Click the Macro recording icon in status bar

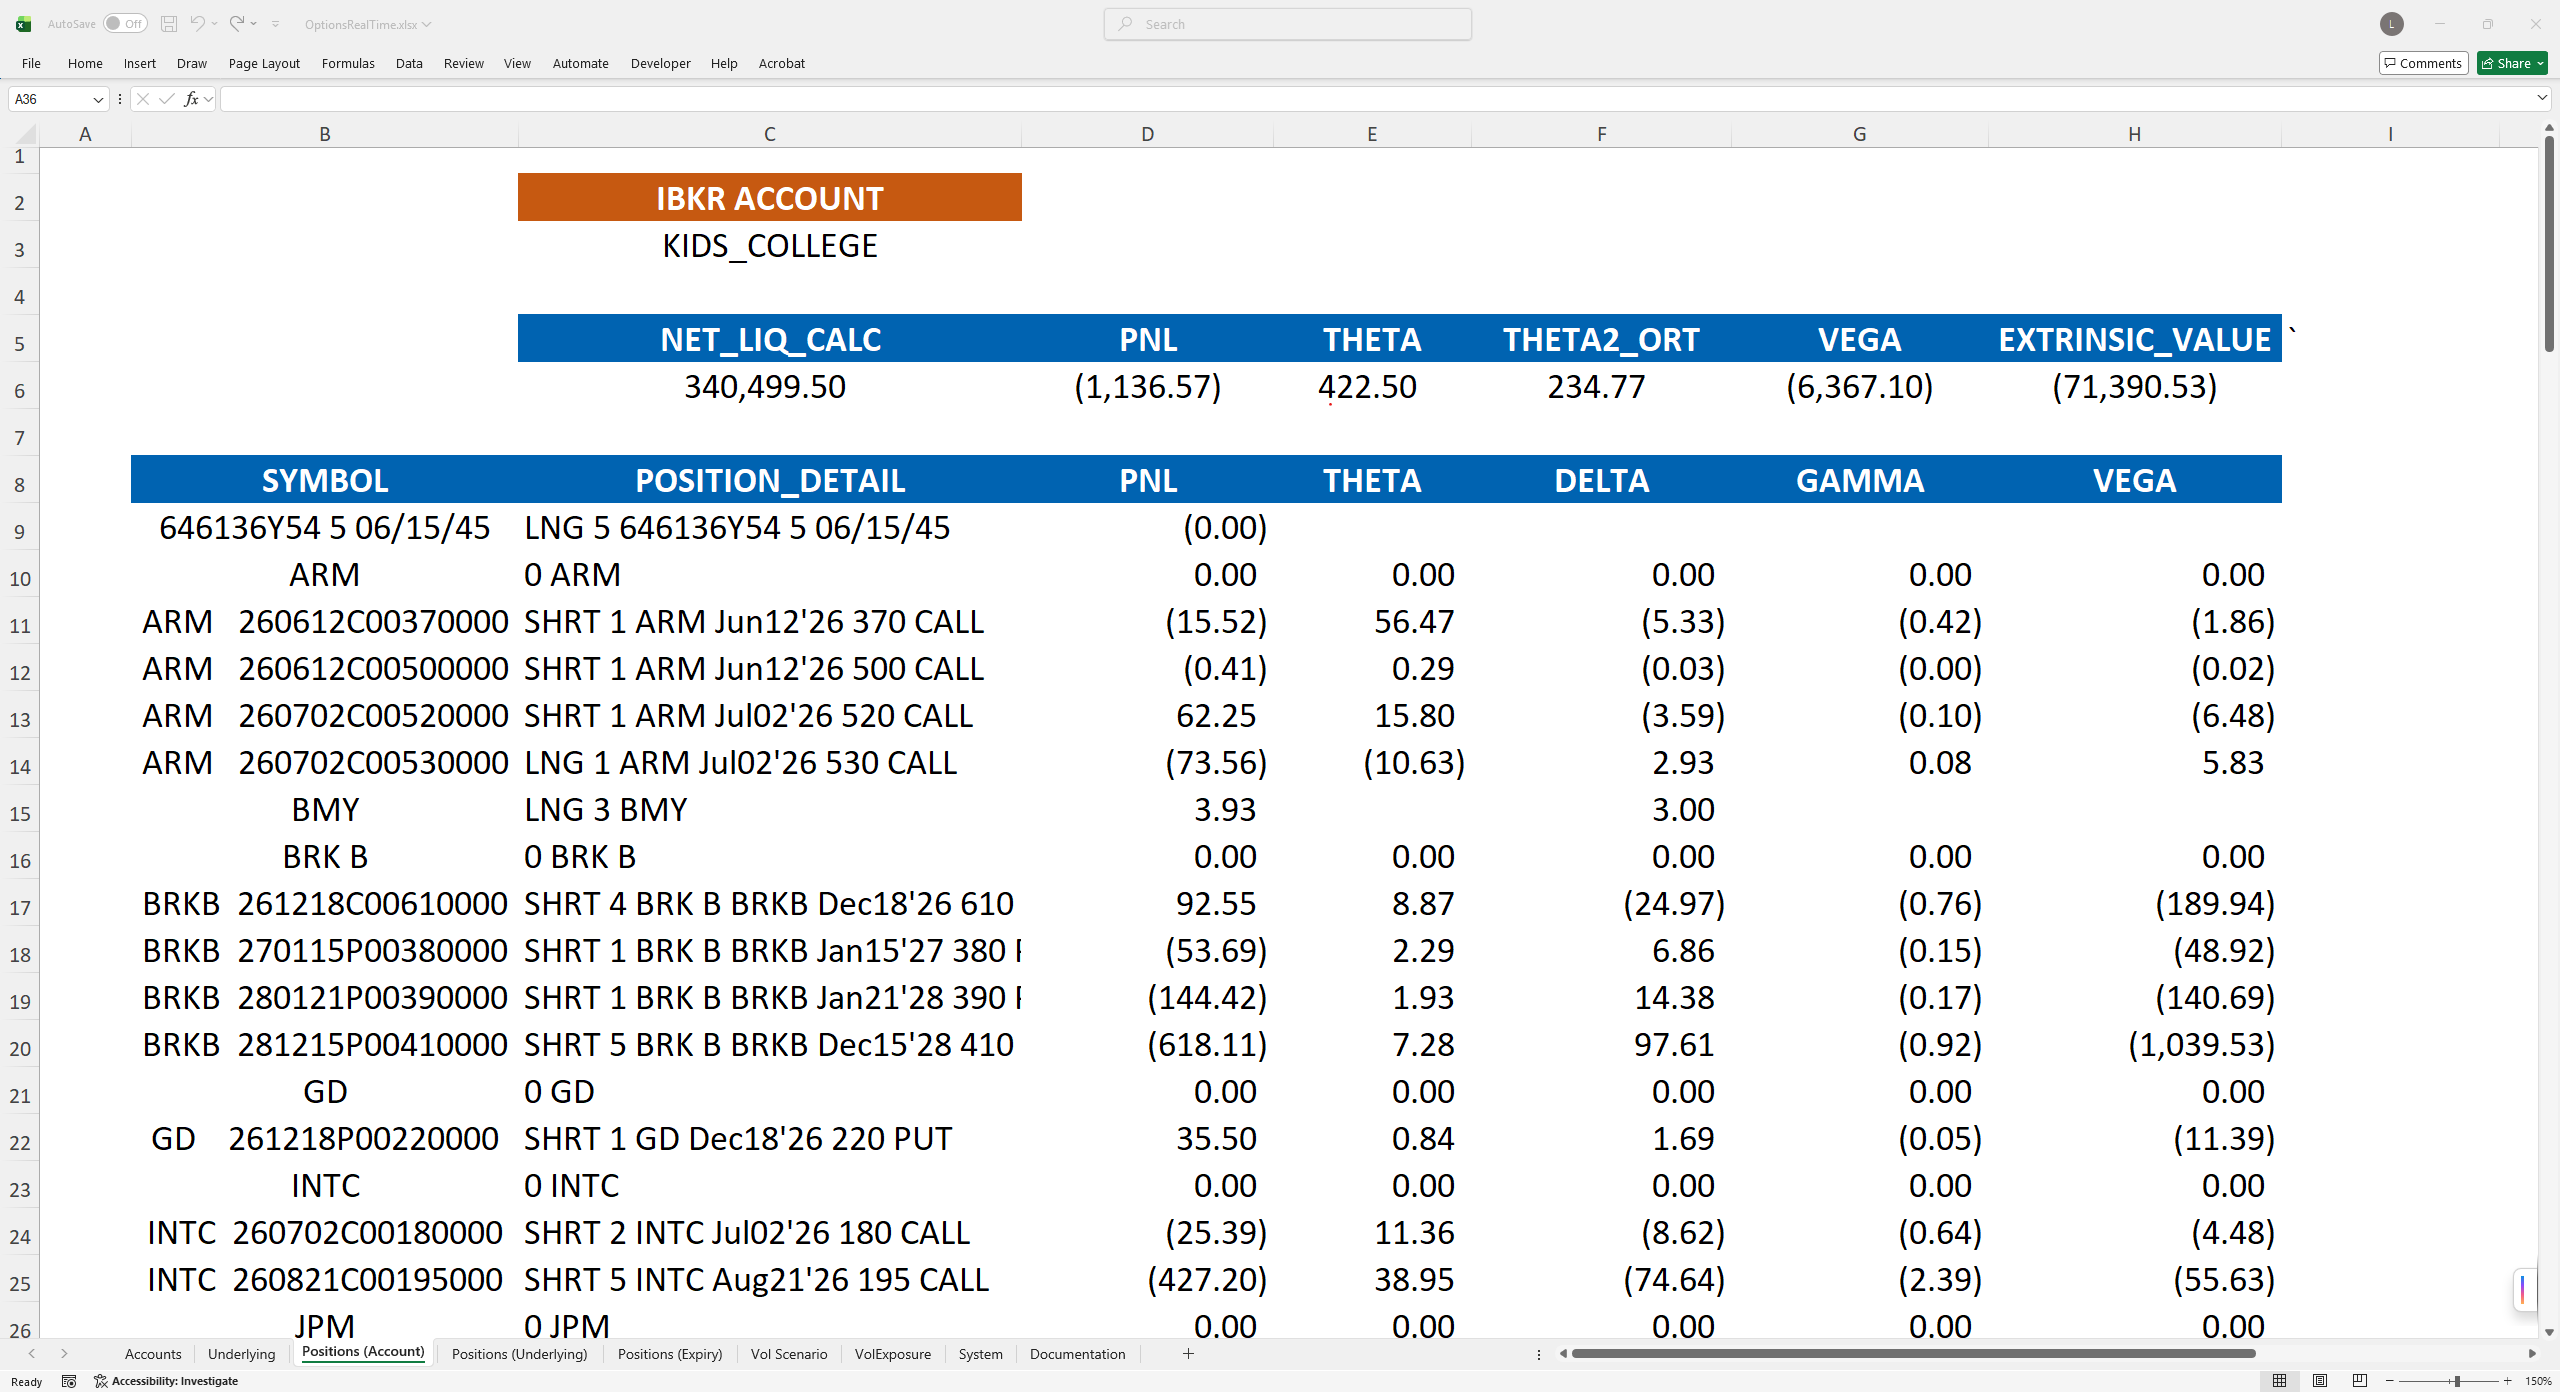(x=69, y=1381)
